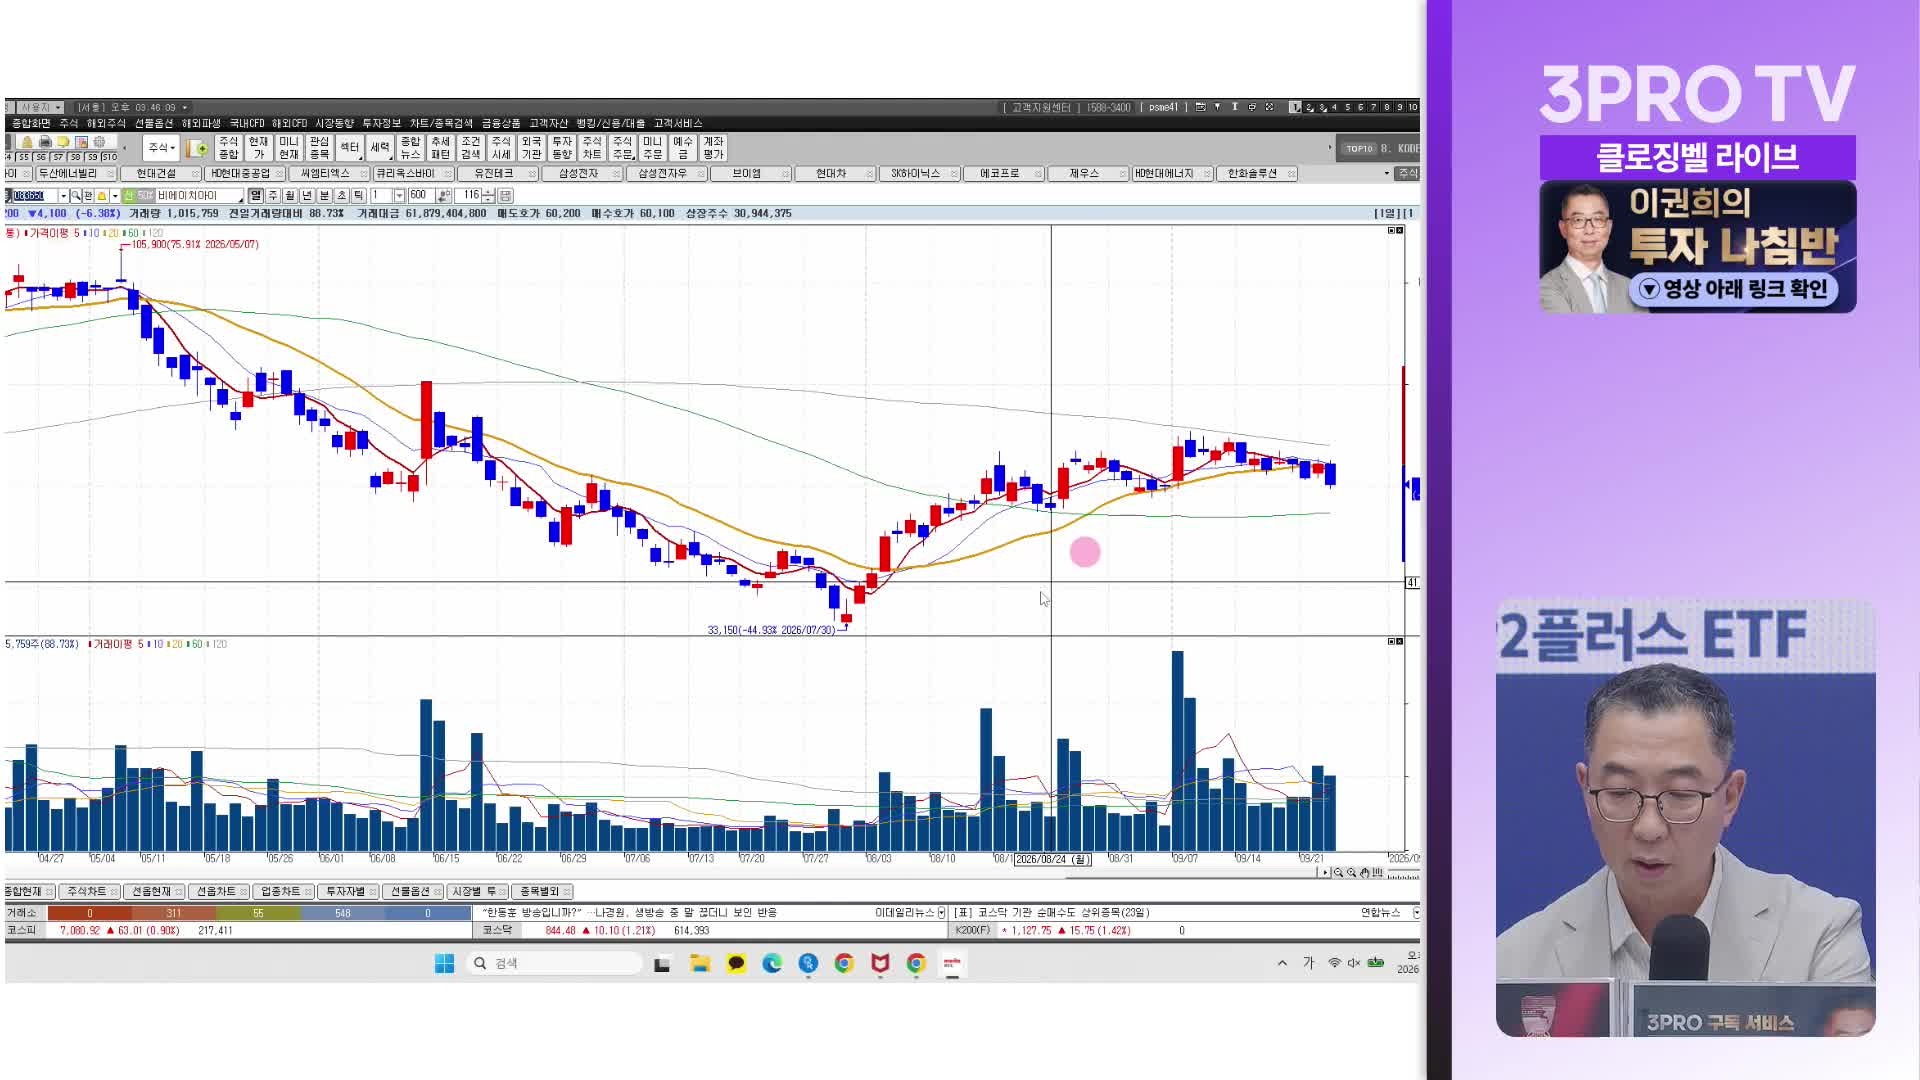Expand the stock tab list dropdown arrow

(1386, 174)
